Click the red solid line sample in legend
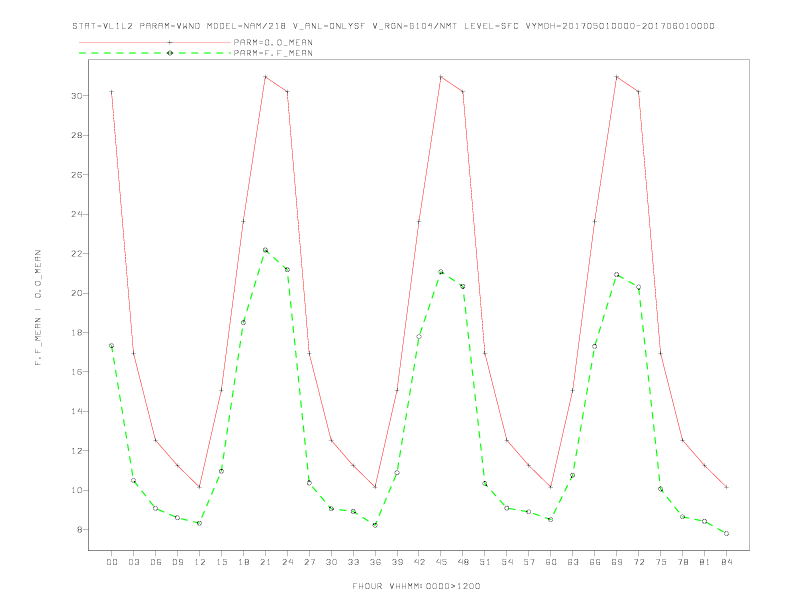 click(x=155, y=42)
